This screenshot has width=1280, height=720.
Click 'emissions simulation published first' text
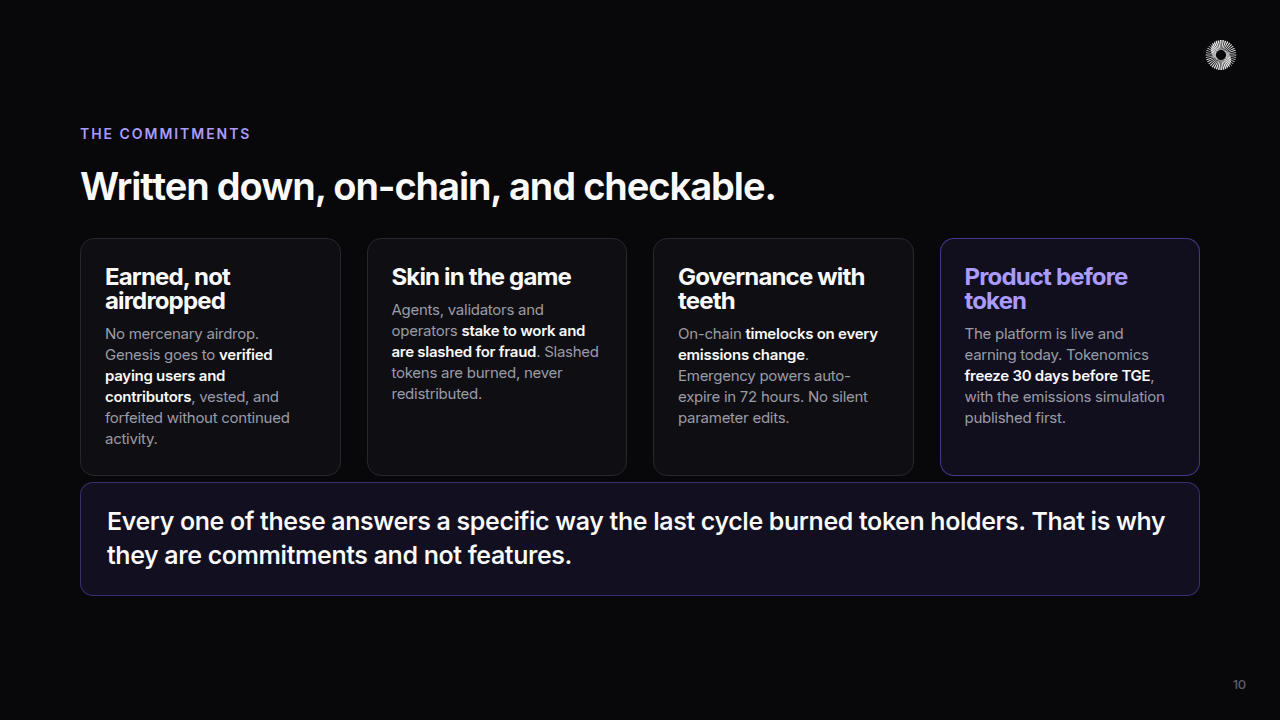click(x=1064, y=407)
